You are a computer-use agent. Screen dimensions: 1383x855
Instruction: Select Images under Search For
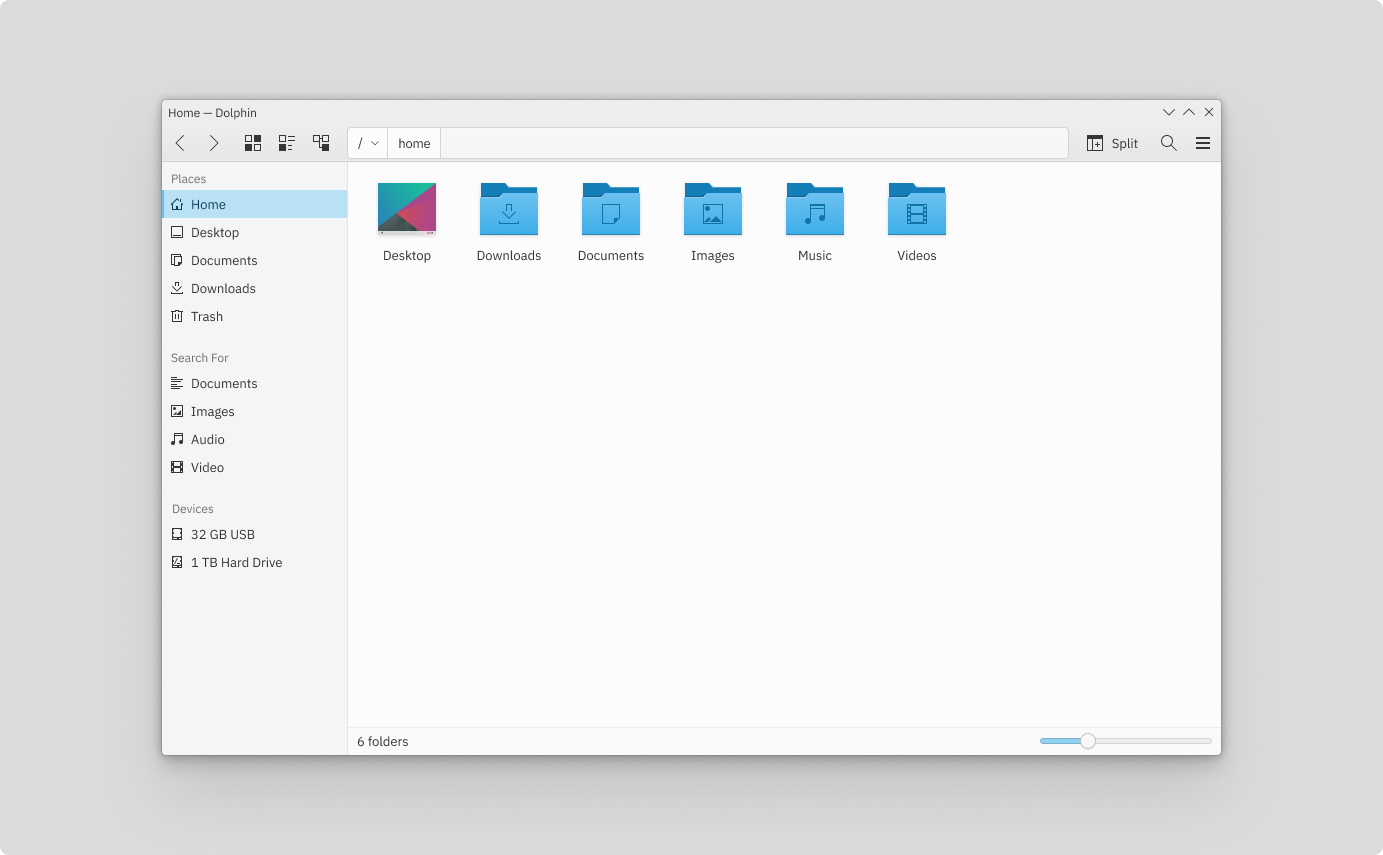pos(212,411)
